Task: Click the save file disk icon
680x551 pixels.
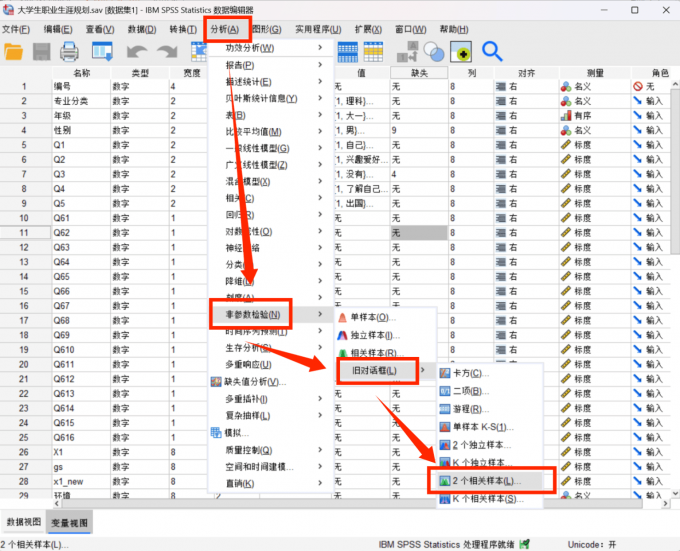Action: tap(42, 52)
